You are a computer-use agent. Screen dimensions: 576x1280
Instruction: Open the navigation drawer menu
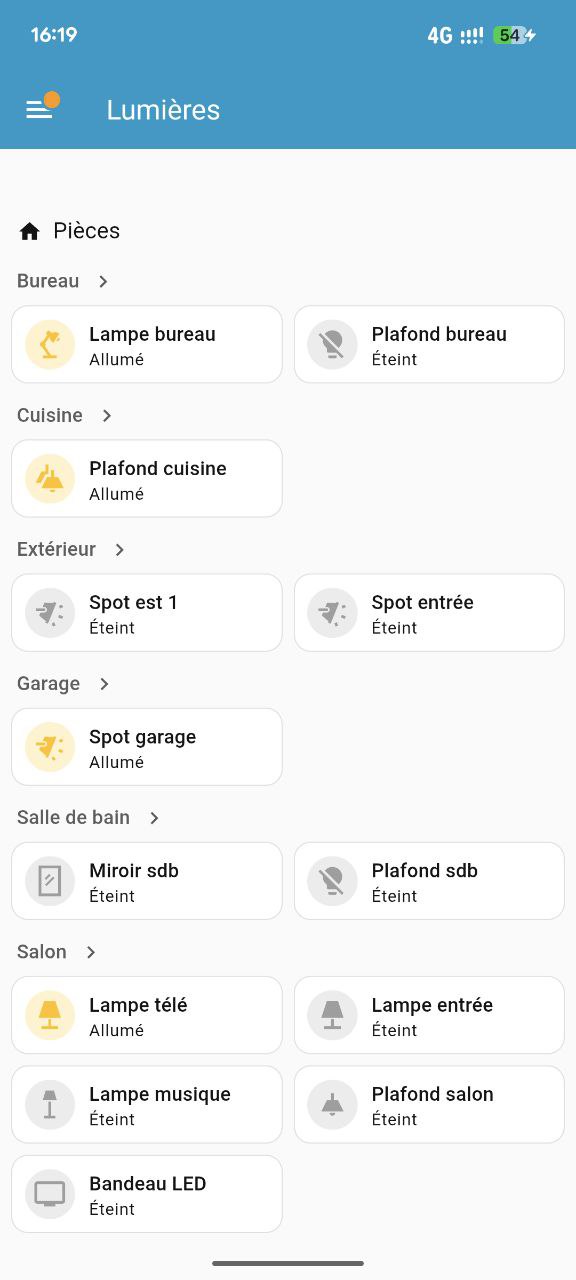click(41, 110)
